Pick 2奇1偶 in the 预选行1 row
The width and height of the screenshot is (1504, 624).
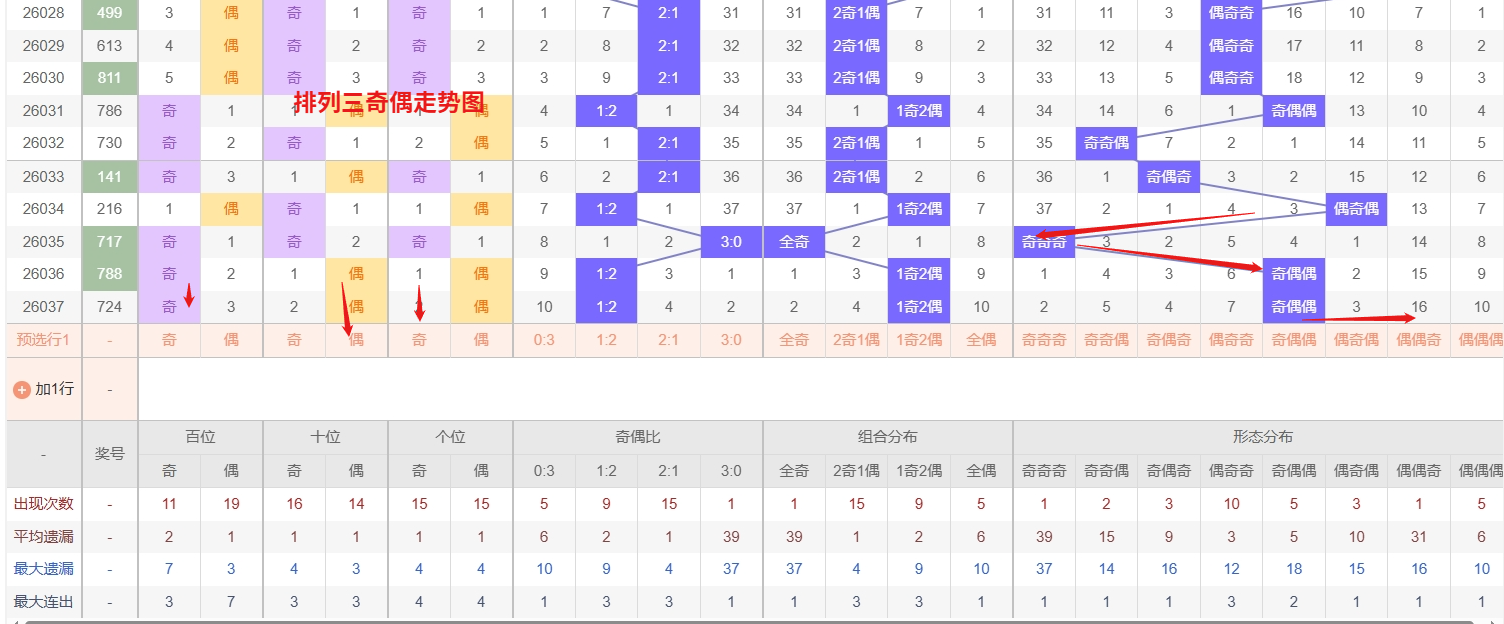click(856, 340)
